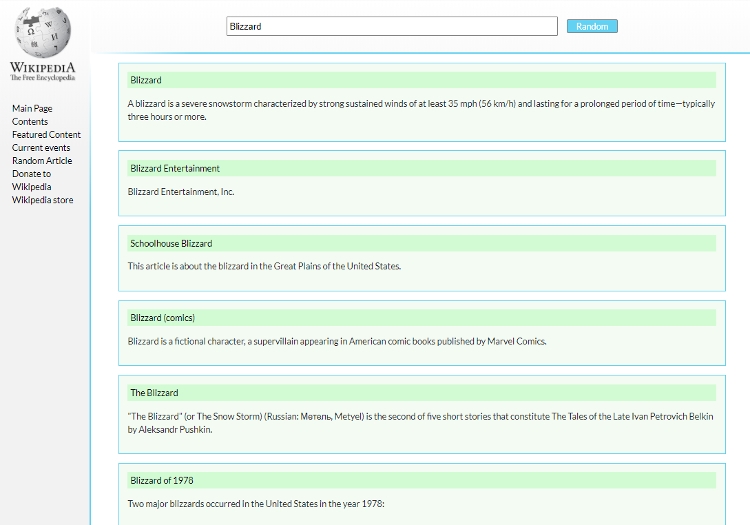Open the Blizzard result title
Viewport: 750px width, 525px height.
[x=146, y=80]
